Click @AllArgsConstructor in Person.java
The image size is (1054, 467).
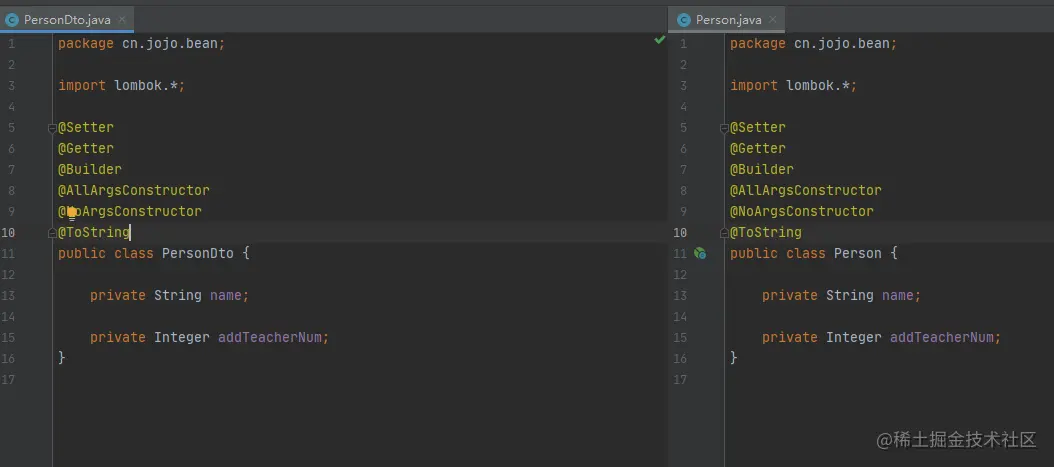(806, 190)
